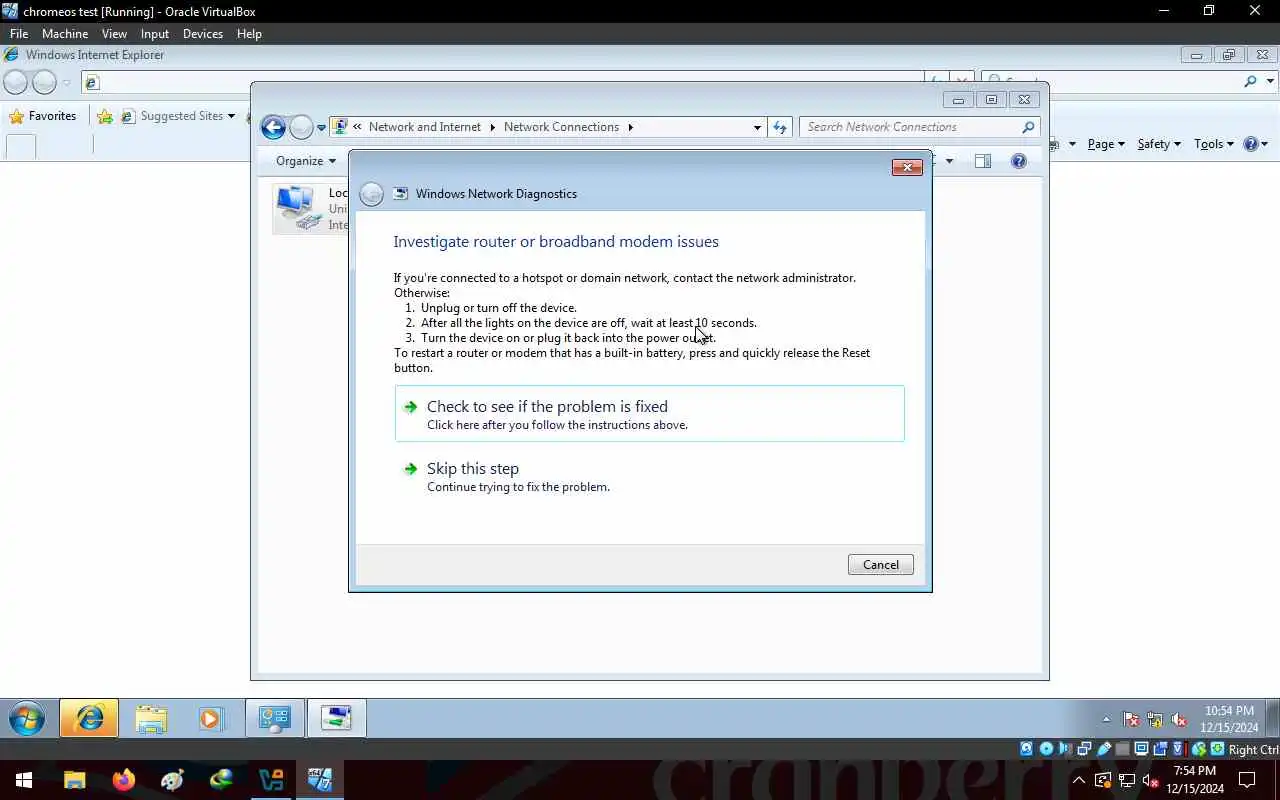Toggle the preview pane in Network Connections

(x=983, y=161)
